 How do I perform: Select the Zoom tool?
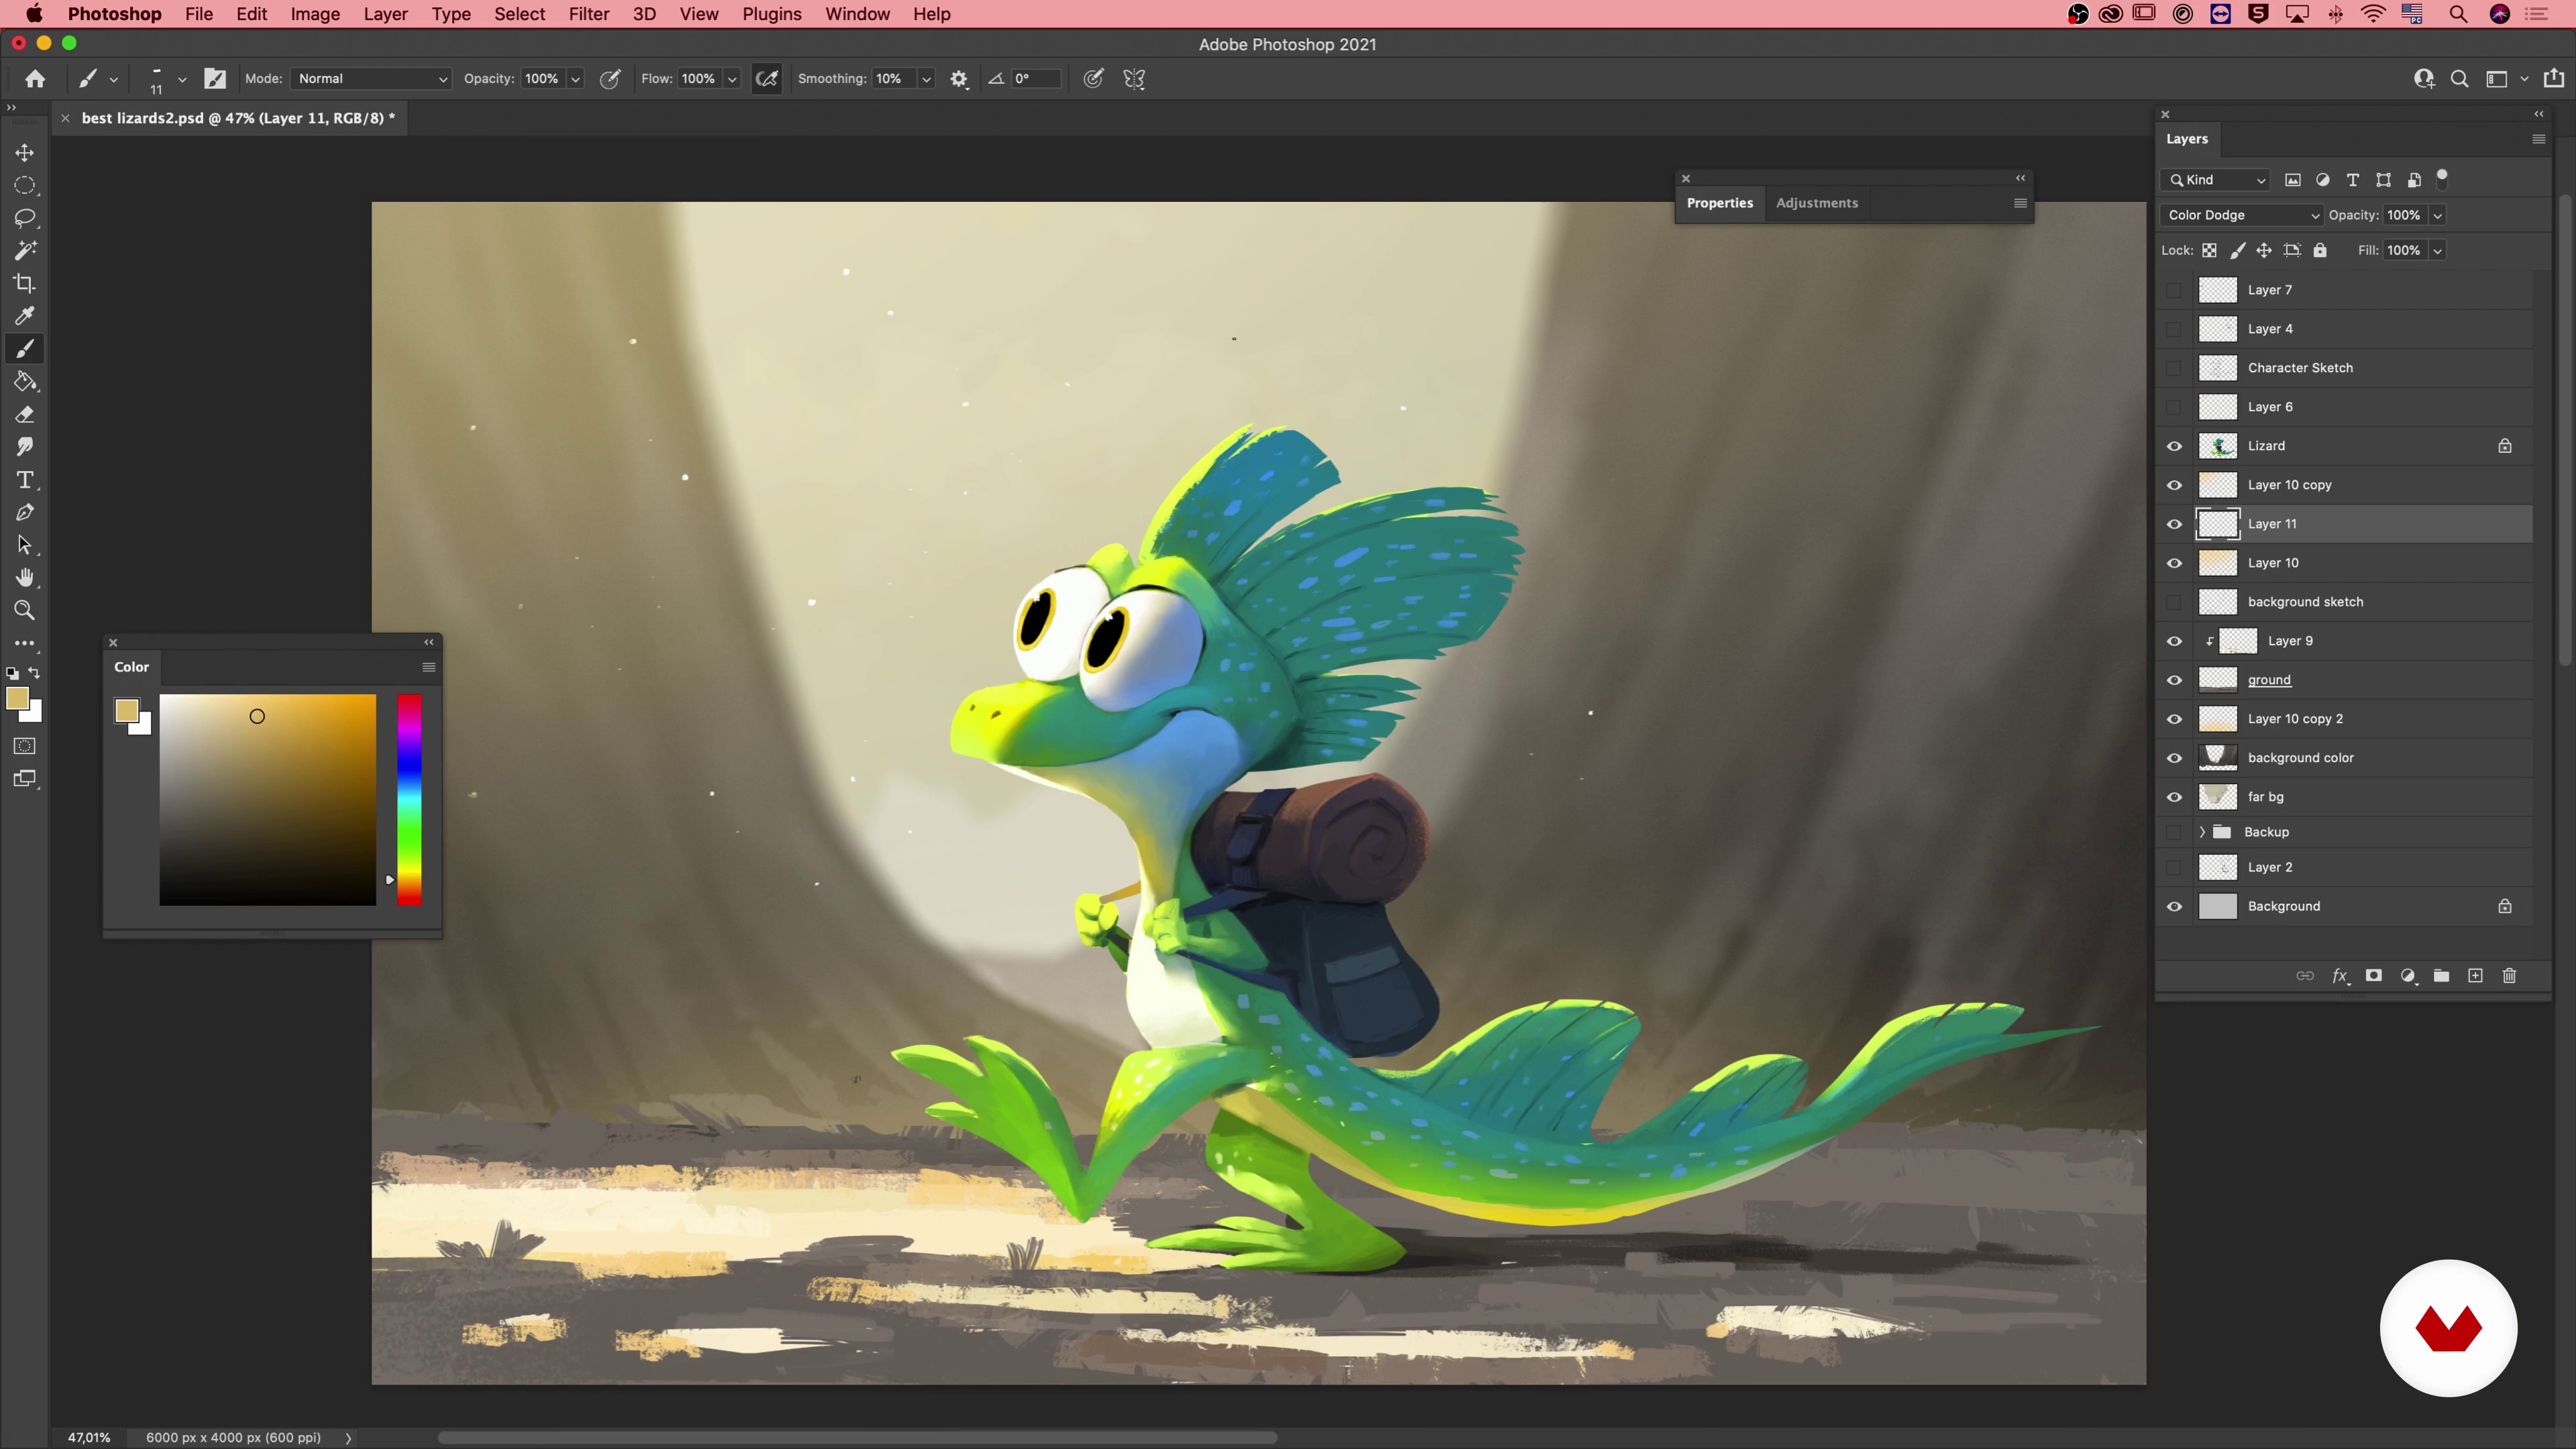pos(25,610)
